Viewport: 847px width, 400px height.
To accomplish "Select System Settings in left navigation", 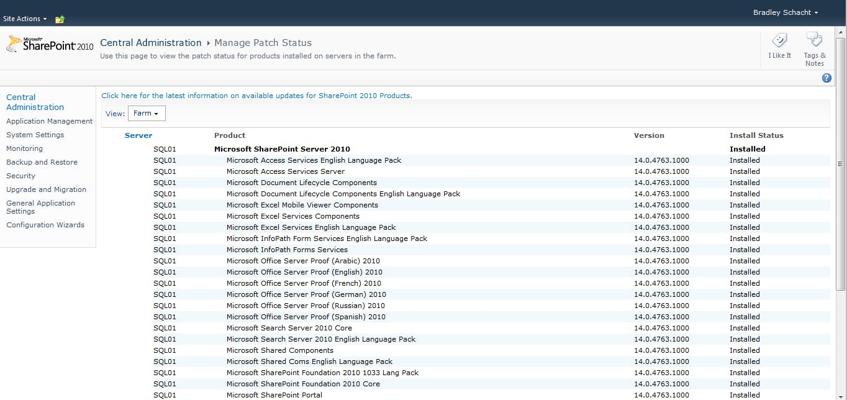I will [x=35, y=135].
